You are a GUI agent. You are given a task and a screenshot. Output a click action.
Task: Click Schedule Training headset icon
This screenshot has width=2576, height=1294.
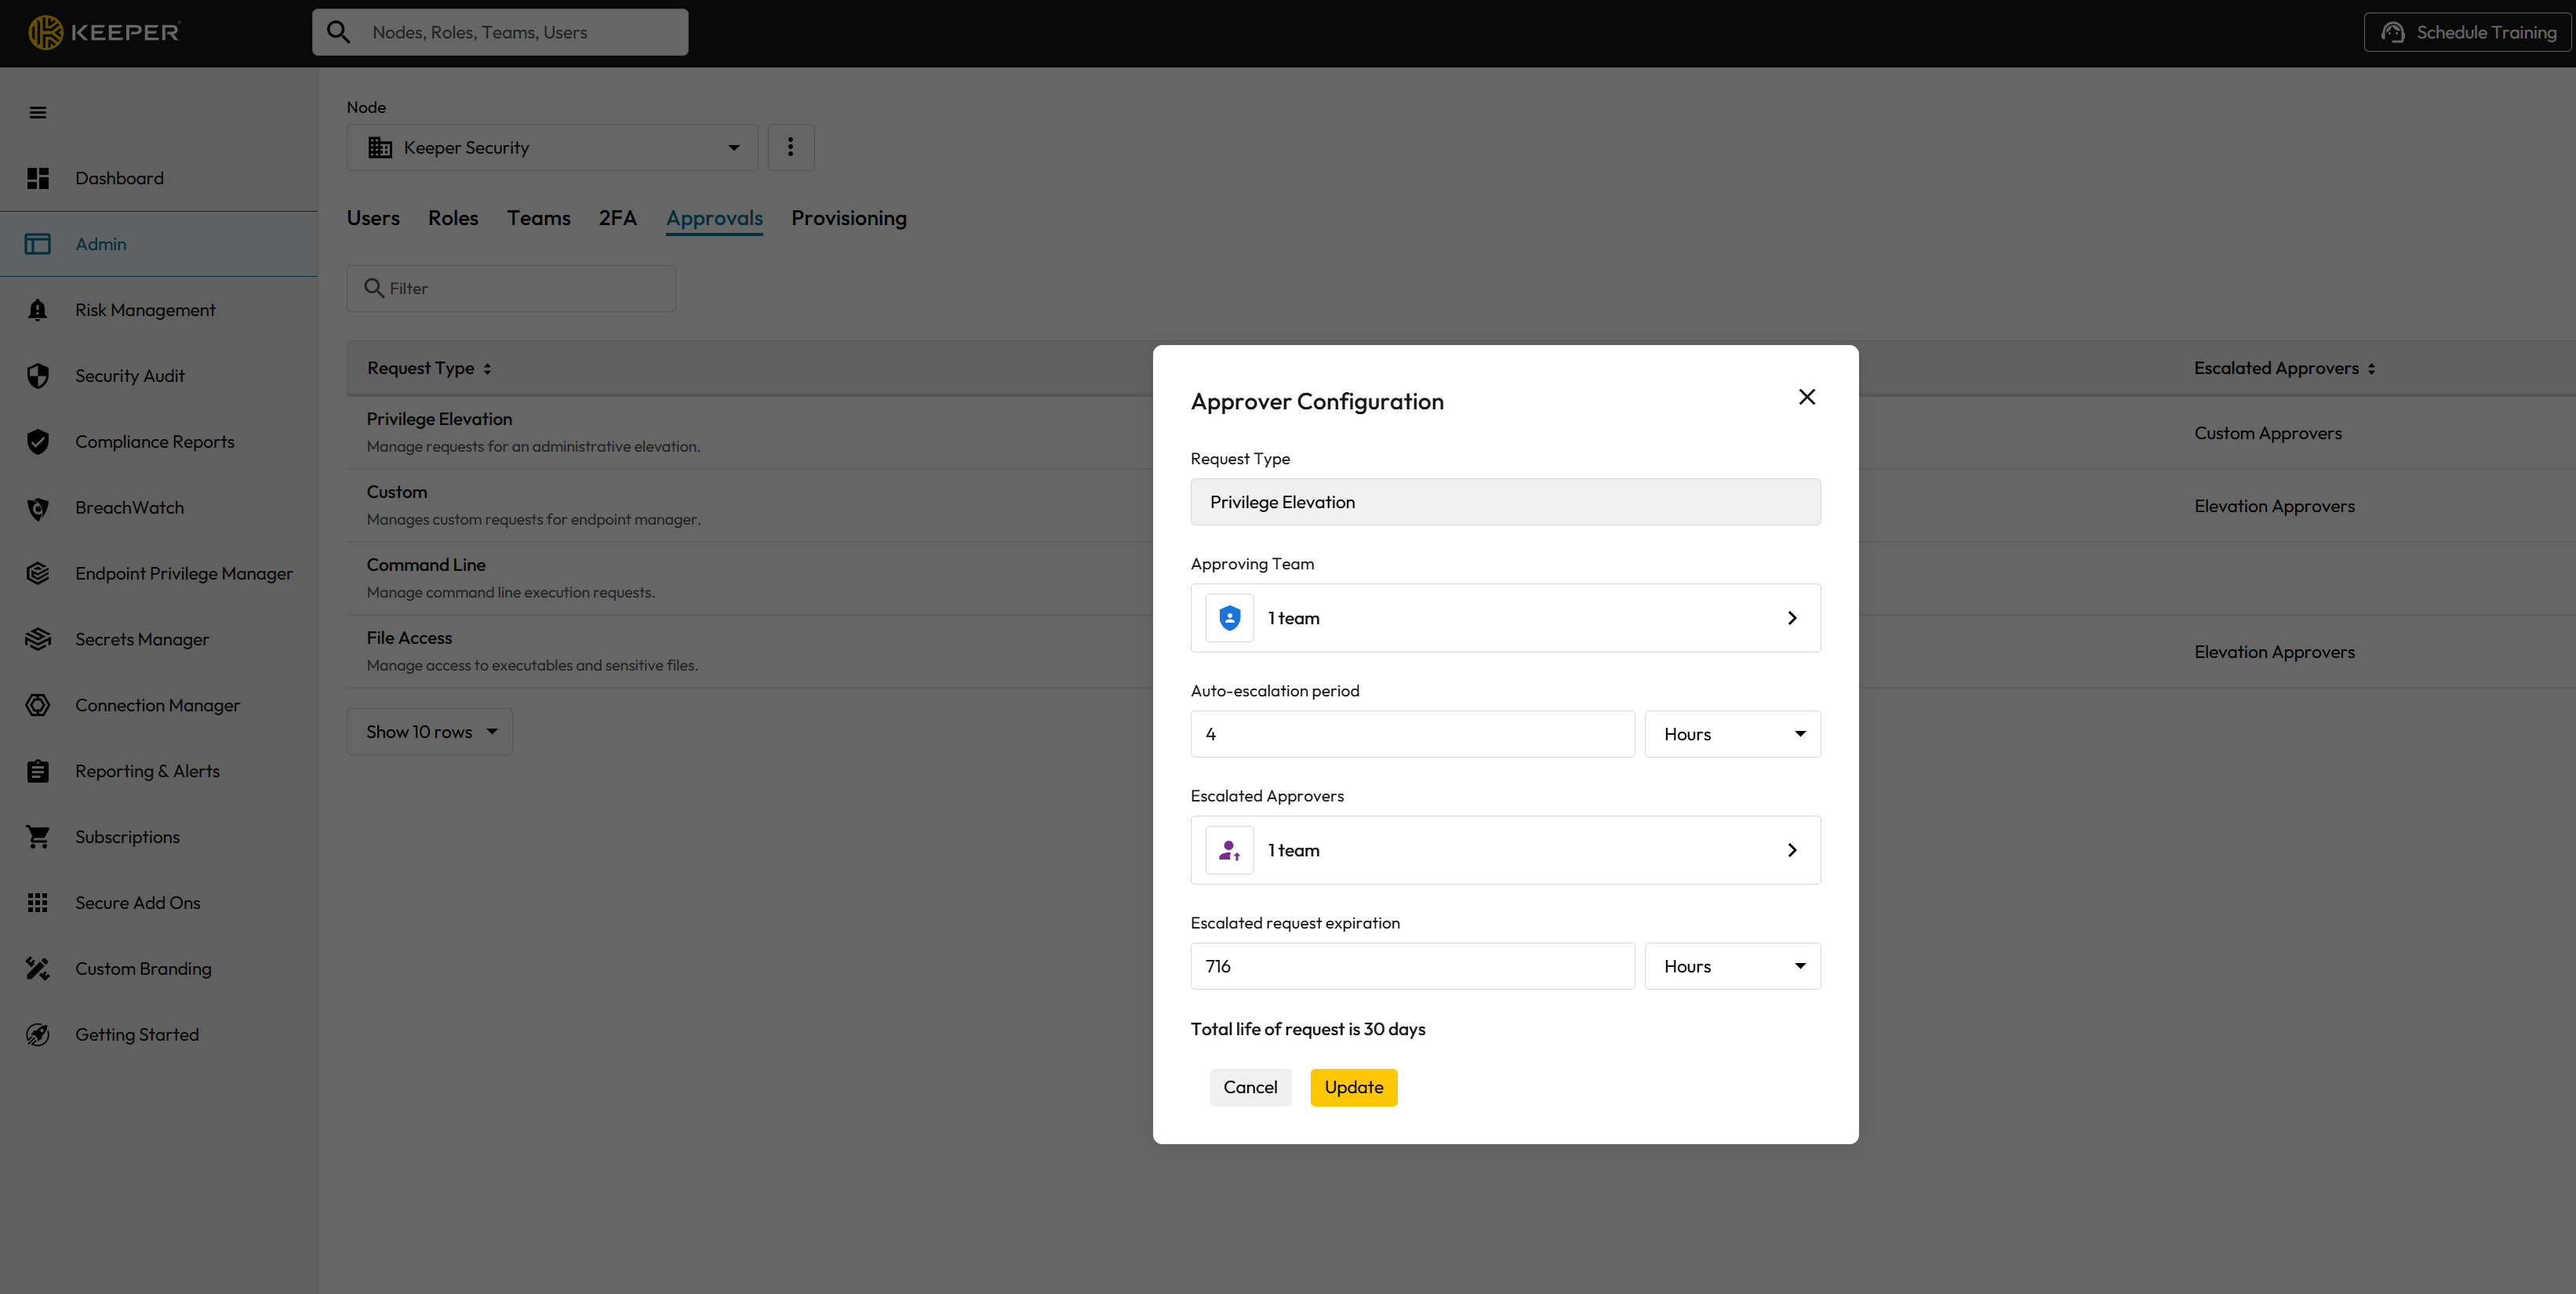coord(2393,32)
